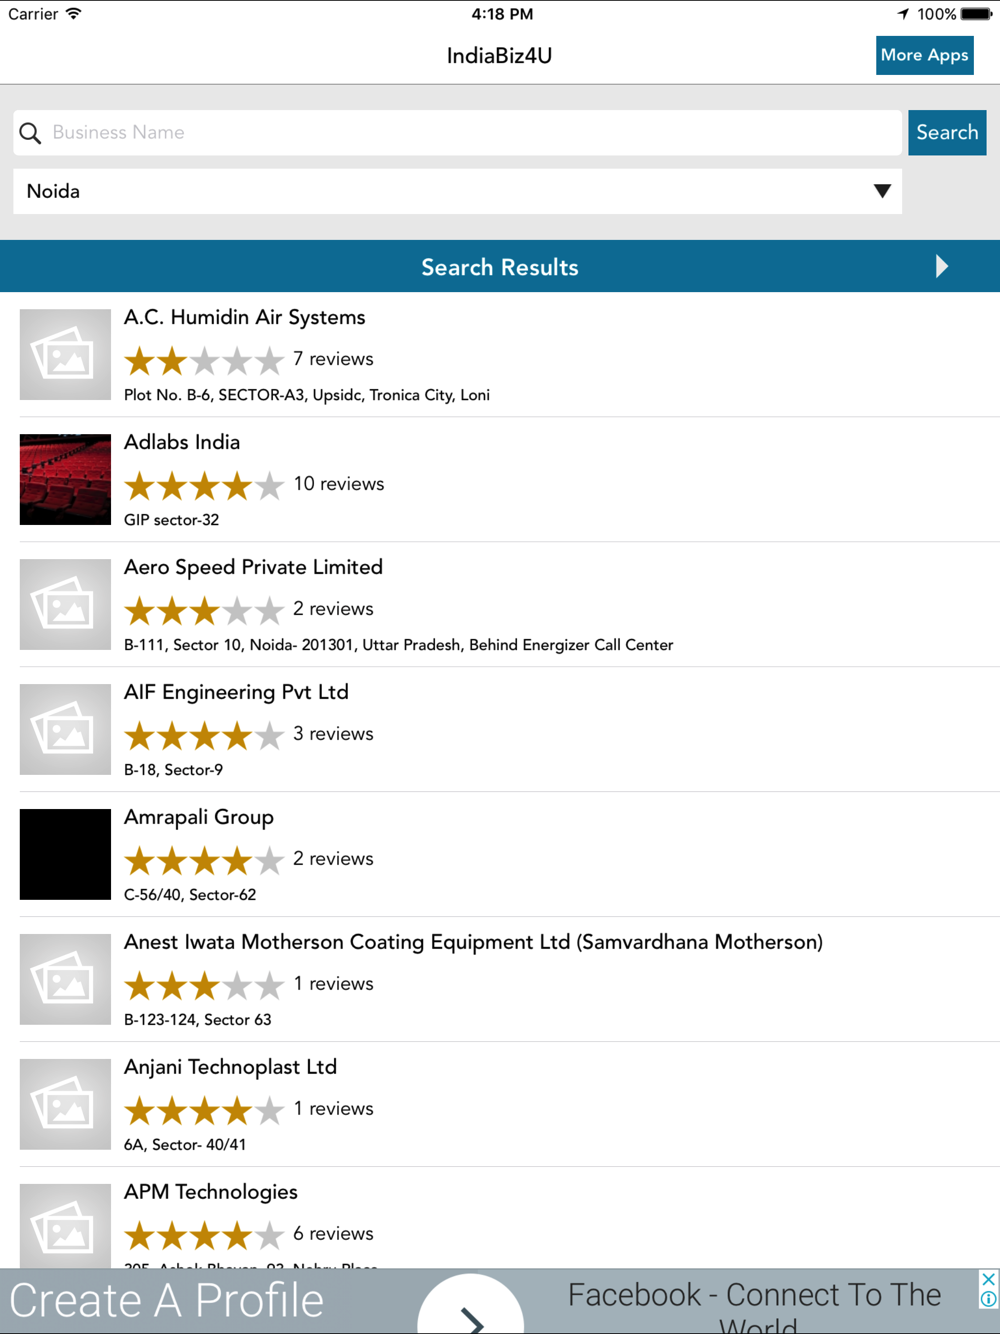
Task: Open the Adlabs India listing
Action: [x=500, y=480]
